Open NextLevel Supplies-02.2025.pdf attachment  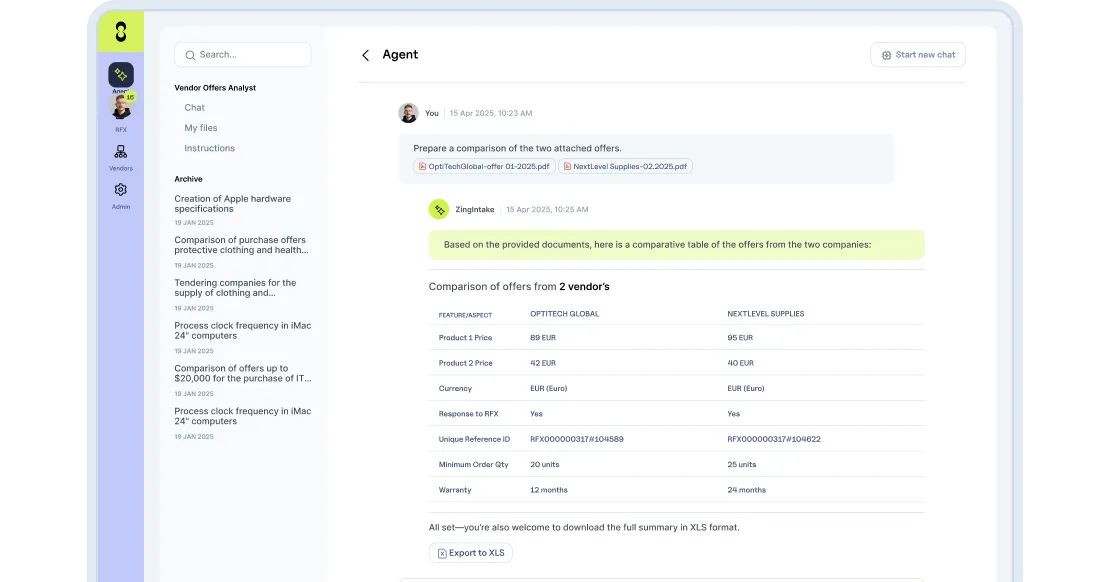626,166
